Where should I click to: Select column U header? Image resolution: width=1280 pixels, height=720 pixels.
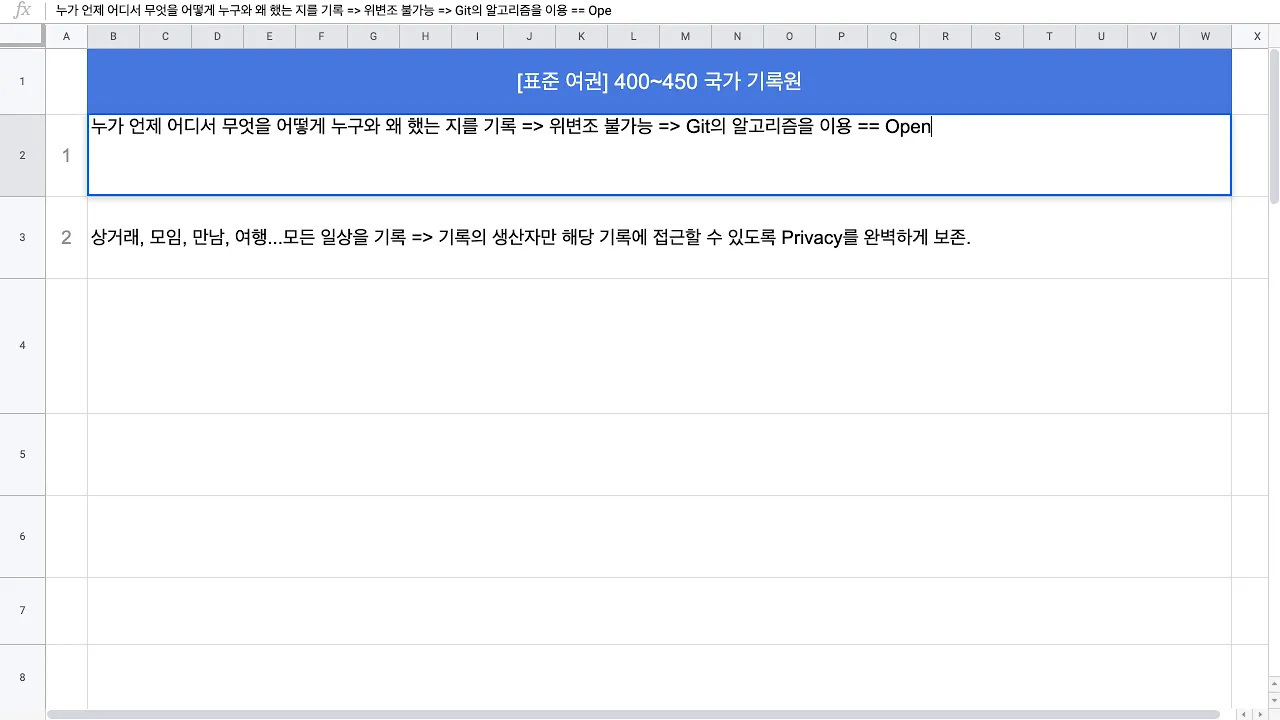click(x=1101, y=36)
